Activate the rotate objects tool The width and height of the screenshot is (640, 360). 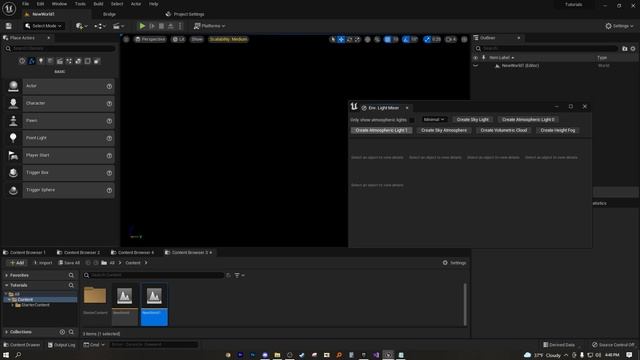pyautogui.click(x=349, y=40)
